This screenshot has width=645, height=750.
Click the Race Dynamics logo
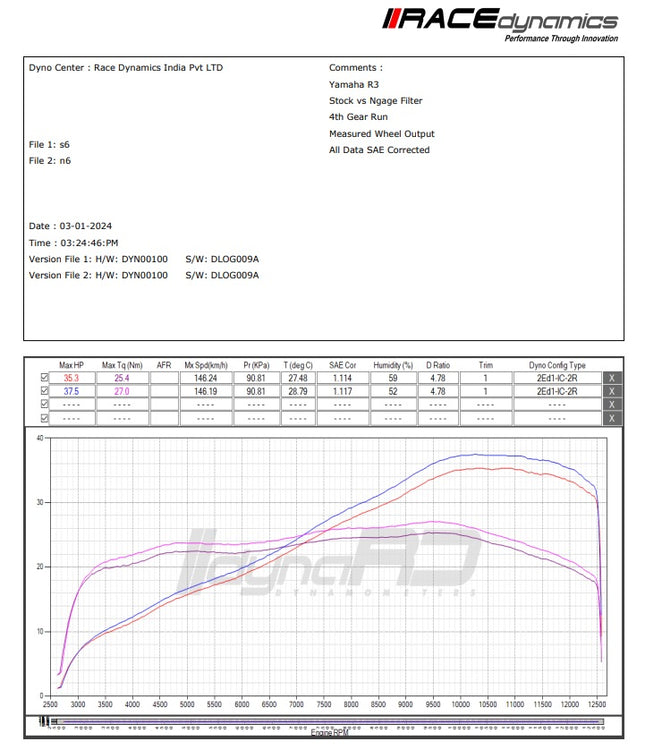pos(500,25)
